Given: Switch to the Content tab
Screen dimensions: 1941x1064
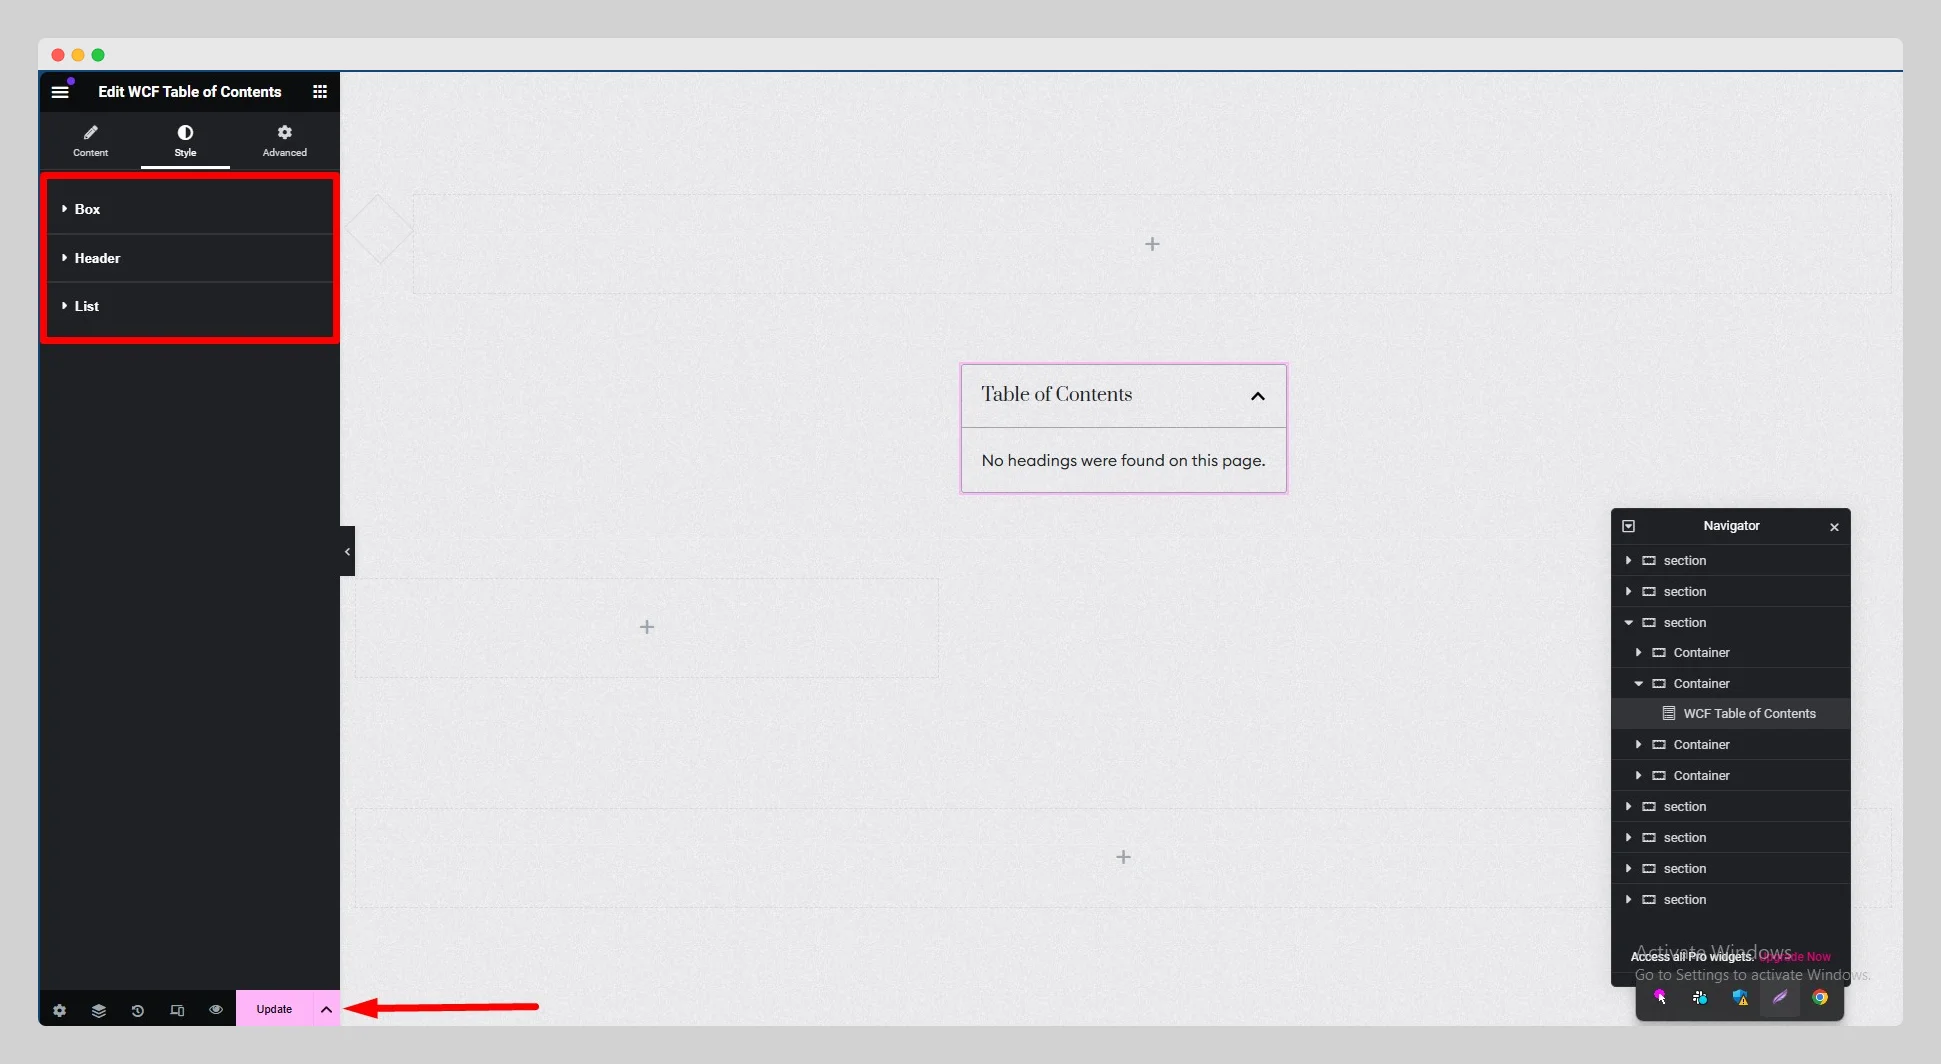Looking at the screenshot, I should click(90, 141).
